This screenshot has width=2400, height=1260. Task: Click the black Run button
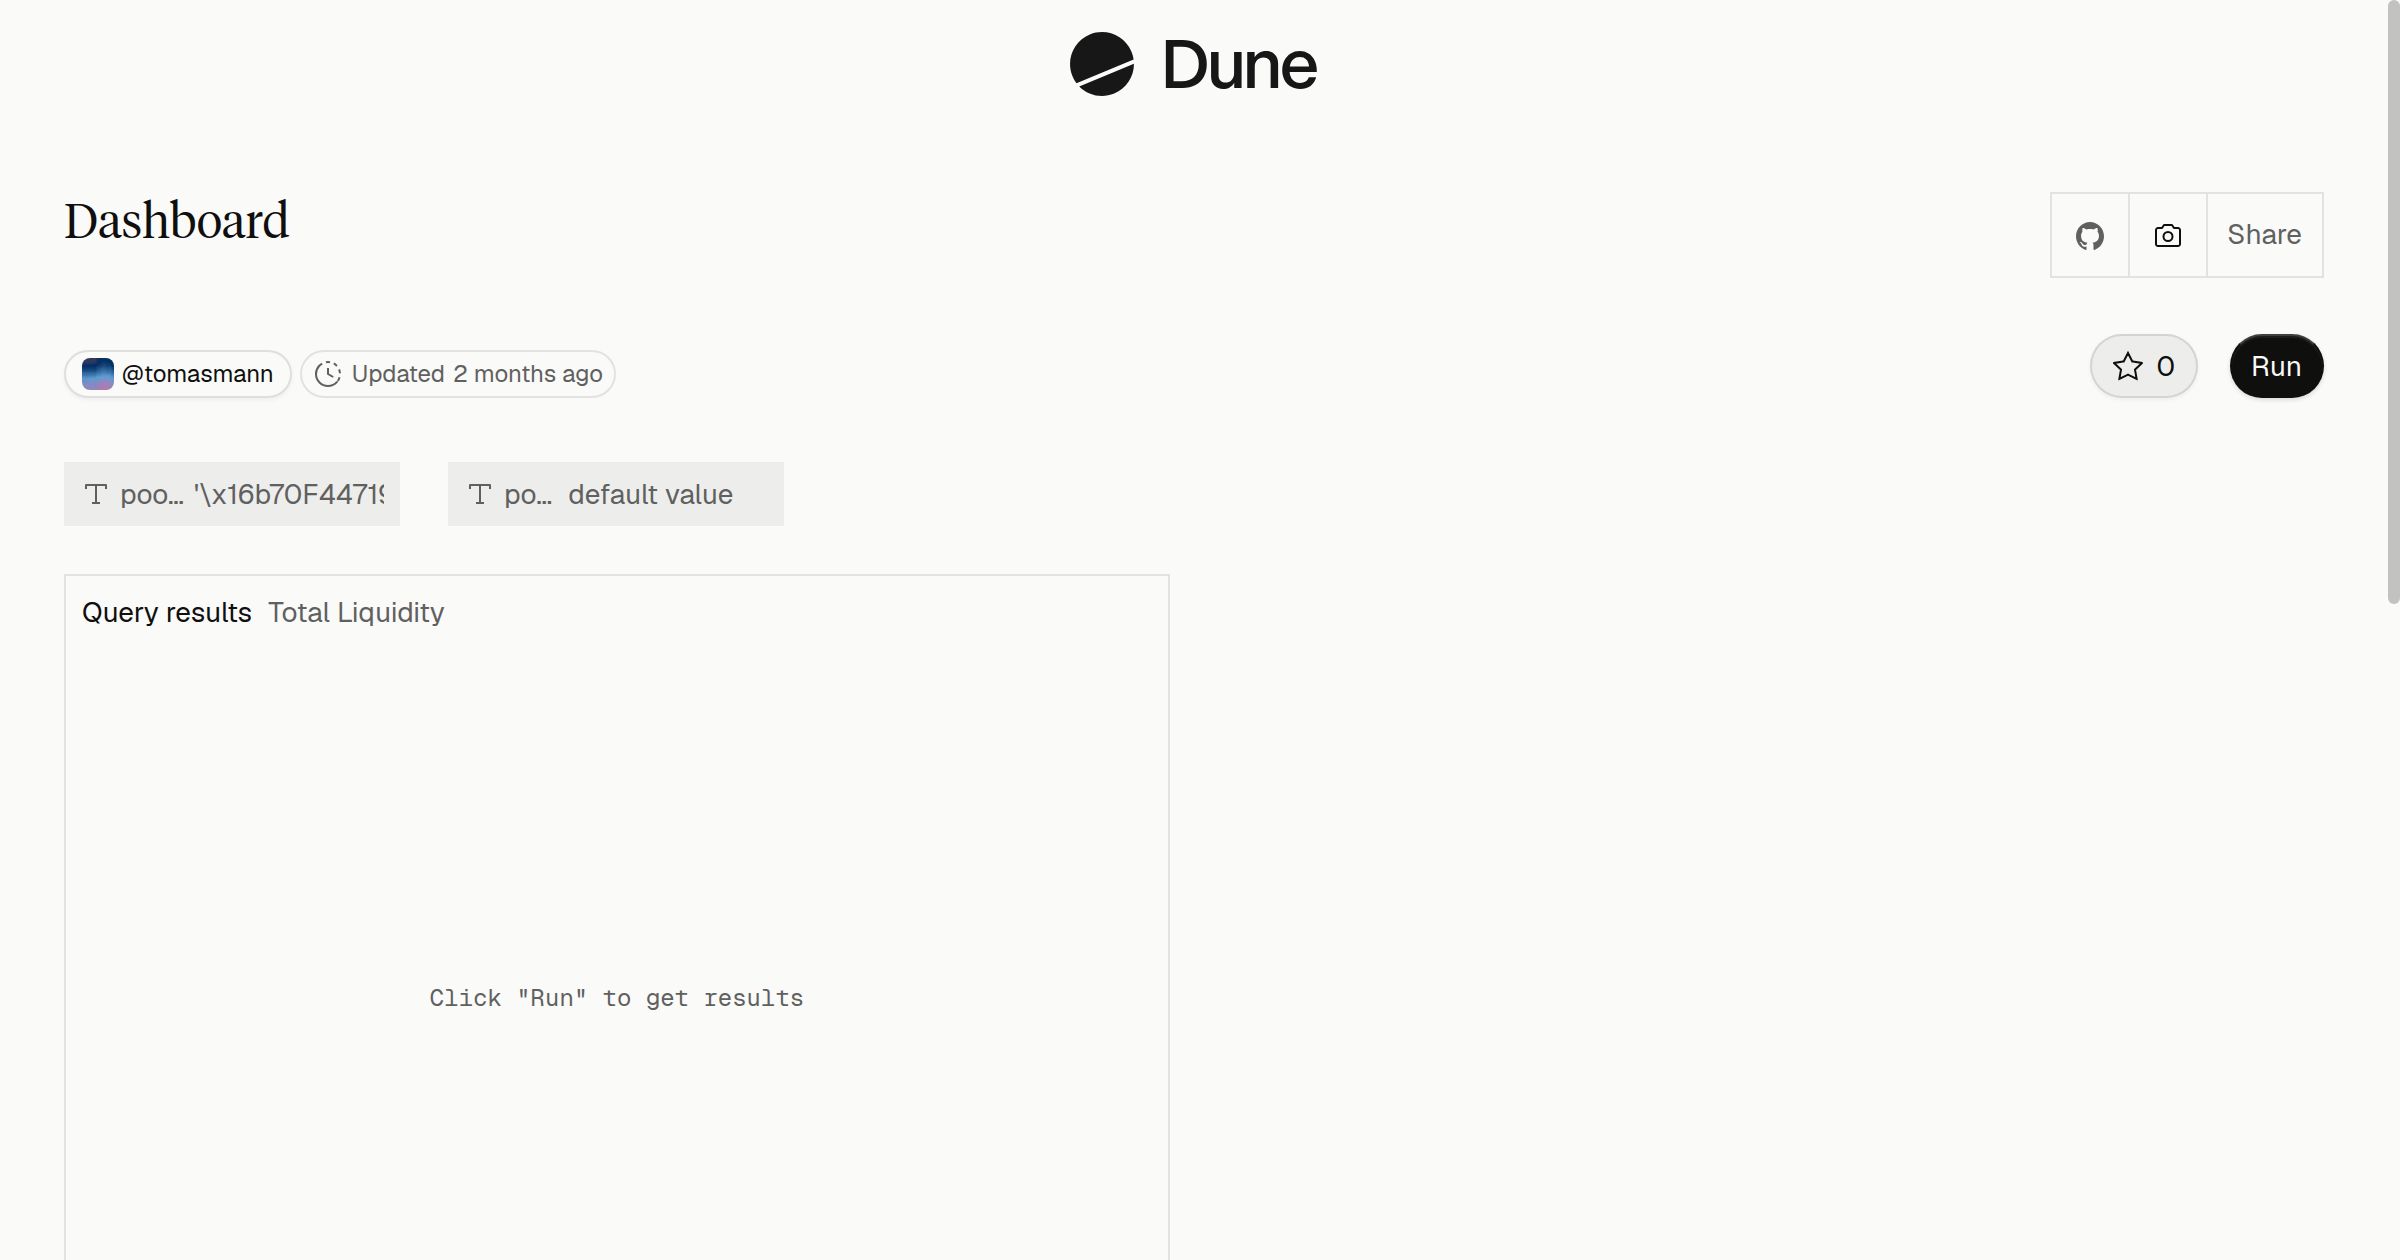tap(2276, 366)
